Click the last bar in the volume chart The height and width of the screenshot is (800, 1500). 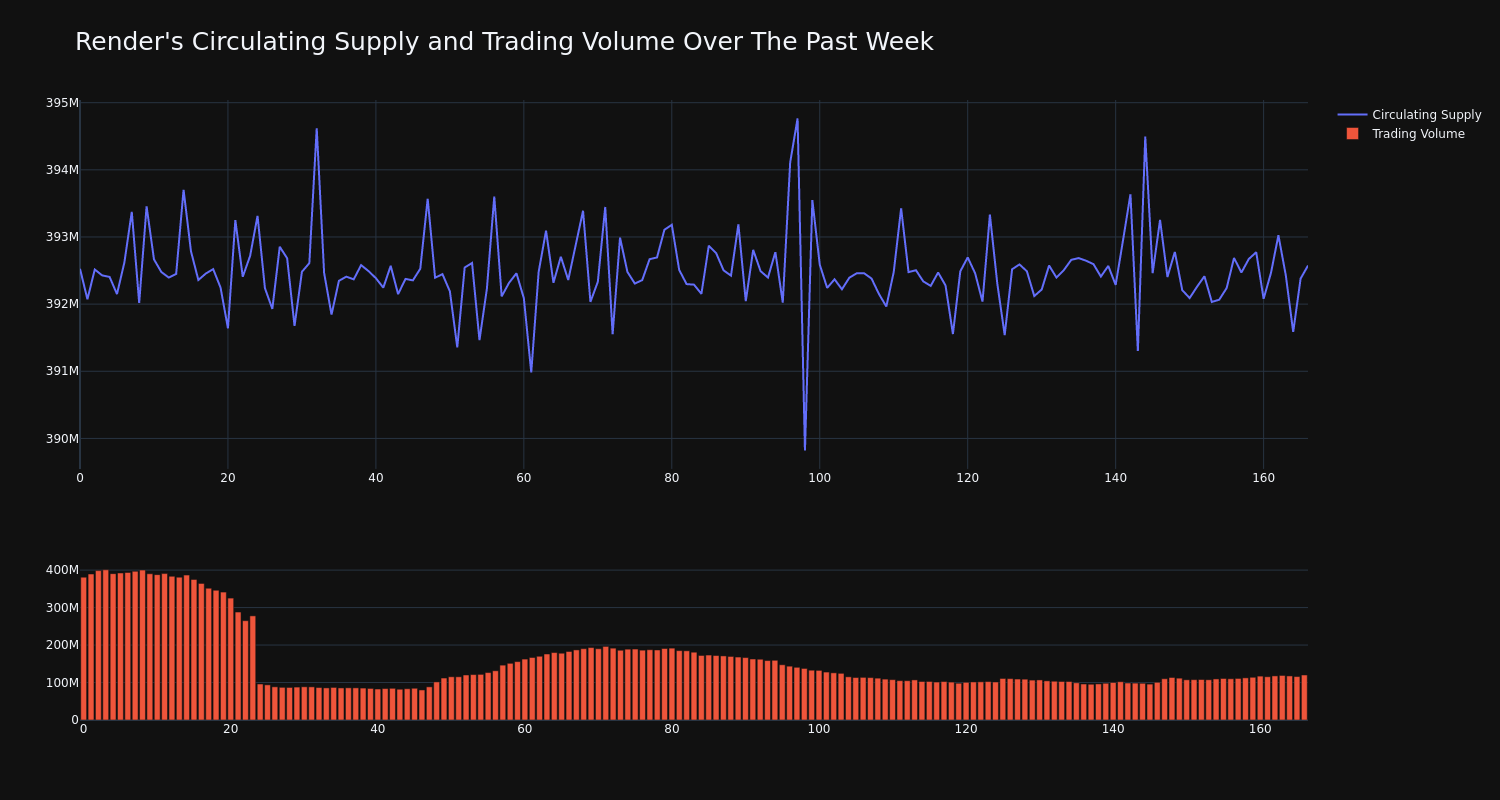pos(1304,697)
